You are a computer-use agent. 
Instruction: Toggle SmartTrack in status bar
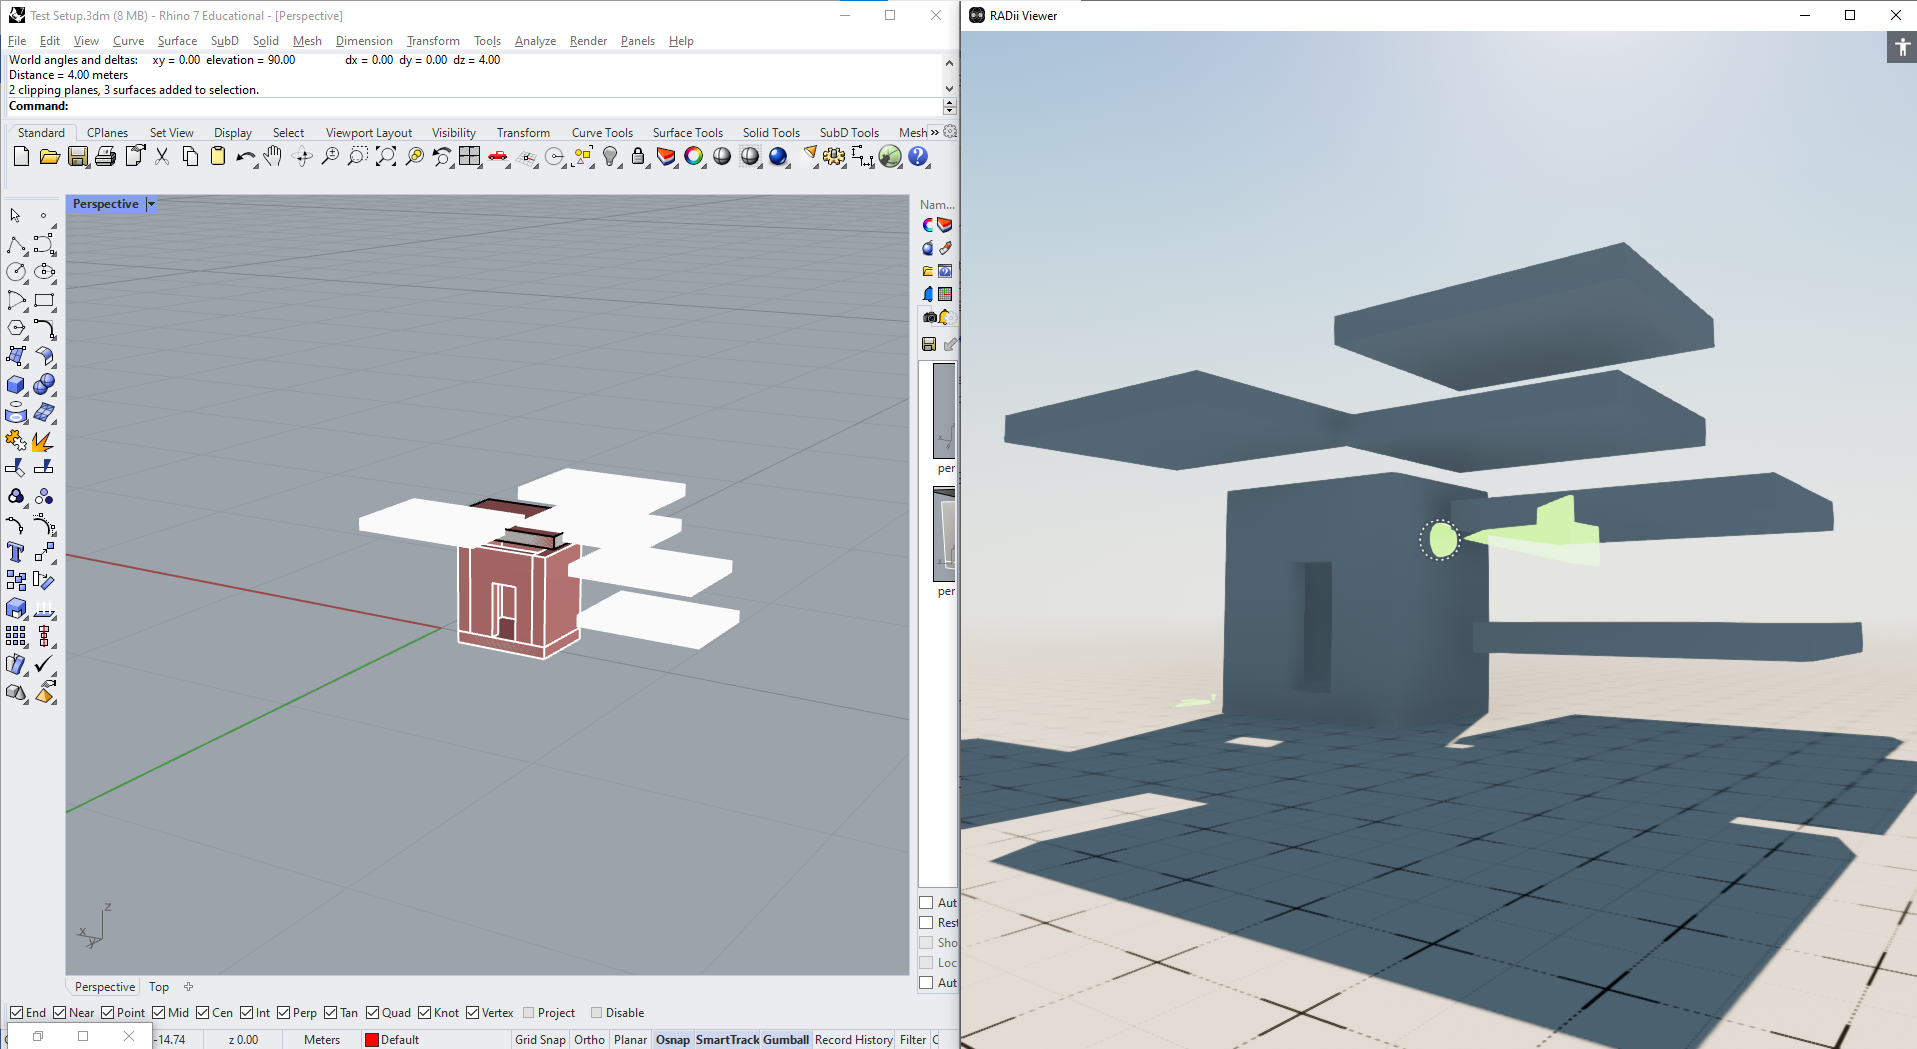point(727,1040)
